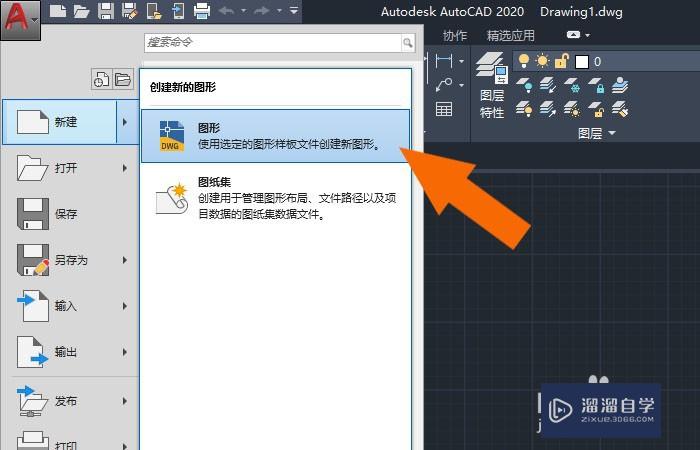Focus the 搜索命令 search field
The width and height of the screenshot is (700, 450).
click(273, 43)
